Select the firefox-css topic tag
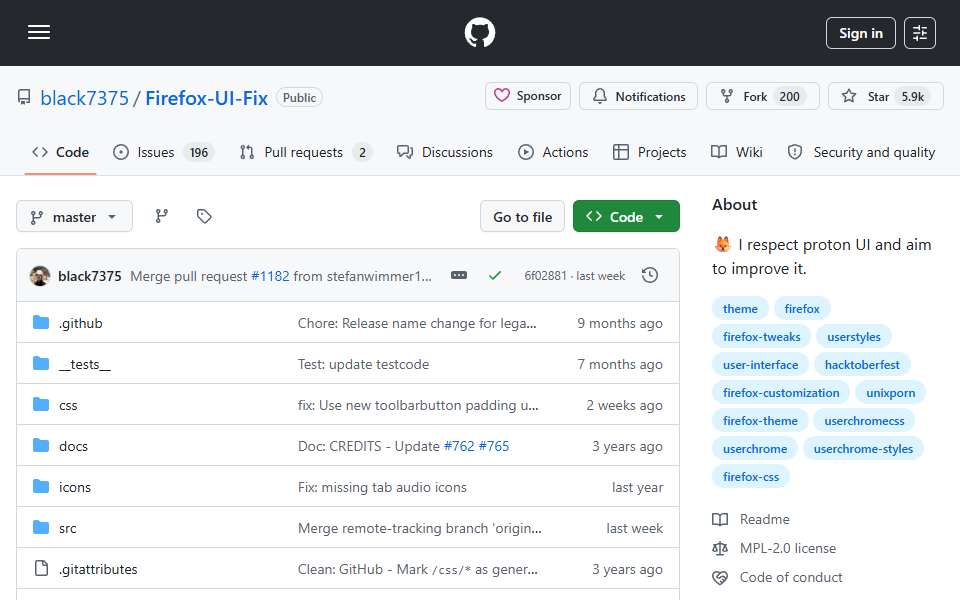Viewport: 960px width, 600px height. pyautogui.click(x=751, y=476)
